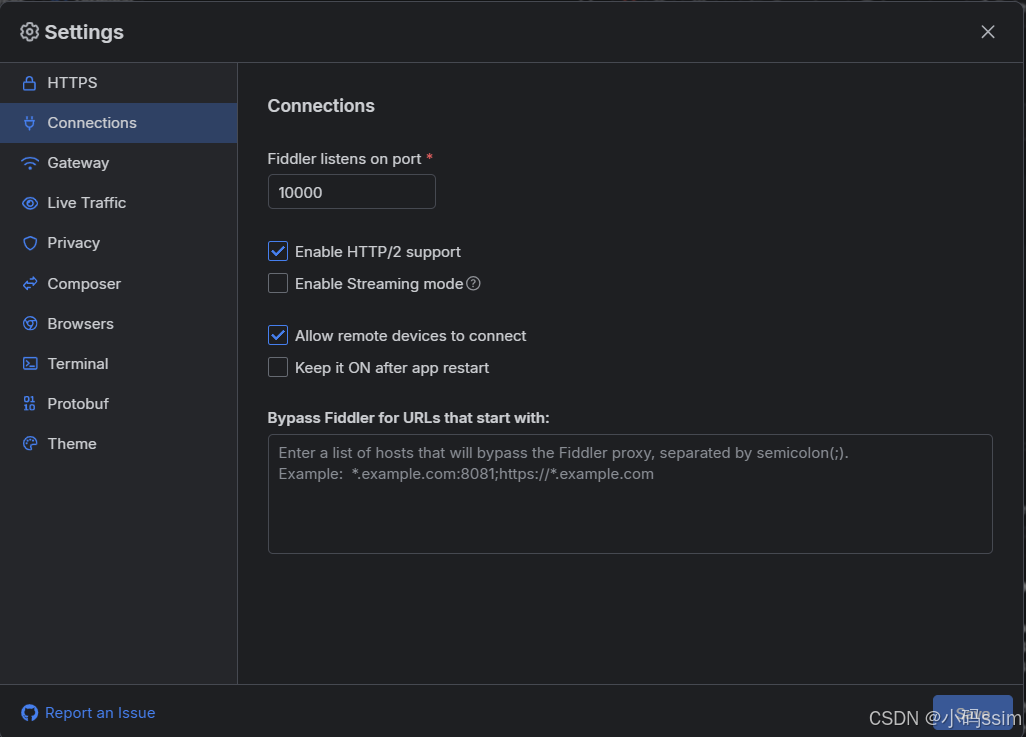Image resolution: width=1026 pixels, height=737 pixels.
Task: Click the shield icon for Privacy
Action: (29, 243)
